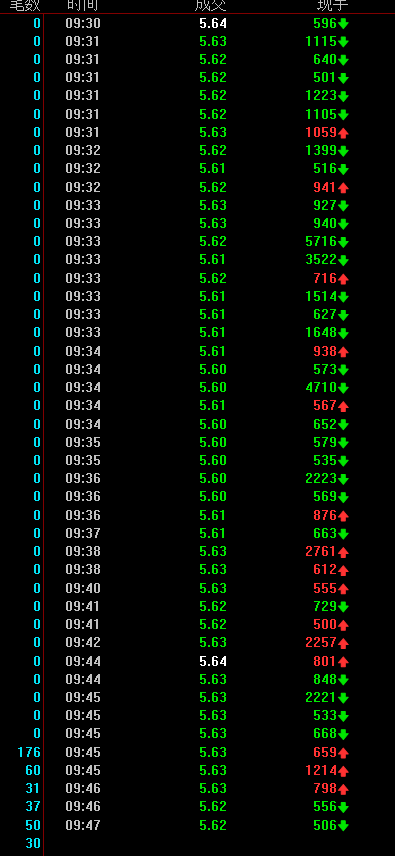Click the red up arrow beside volume 716
The image size is (395, 856).
343,278
